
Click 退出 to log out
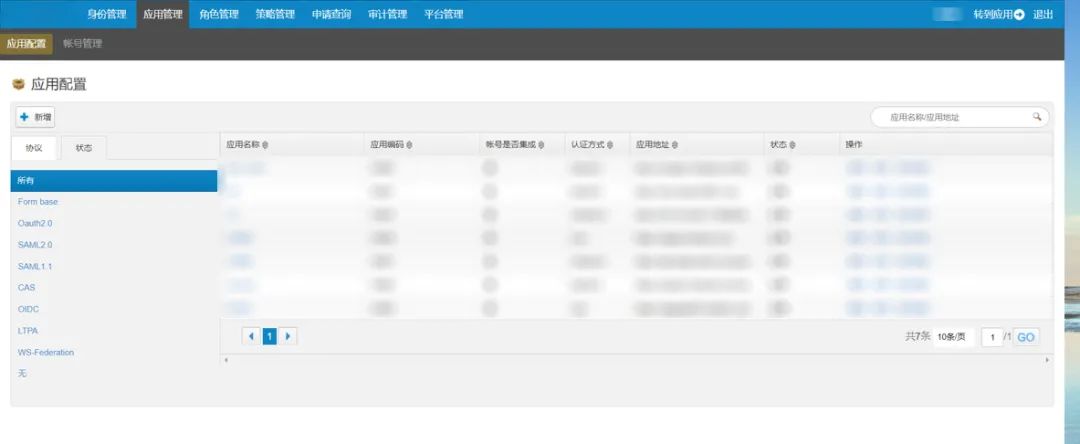[1043, 14]
